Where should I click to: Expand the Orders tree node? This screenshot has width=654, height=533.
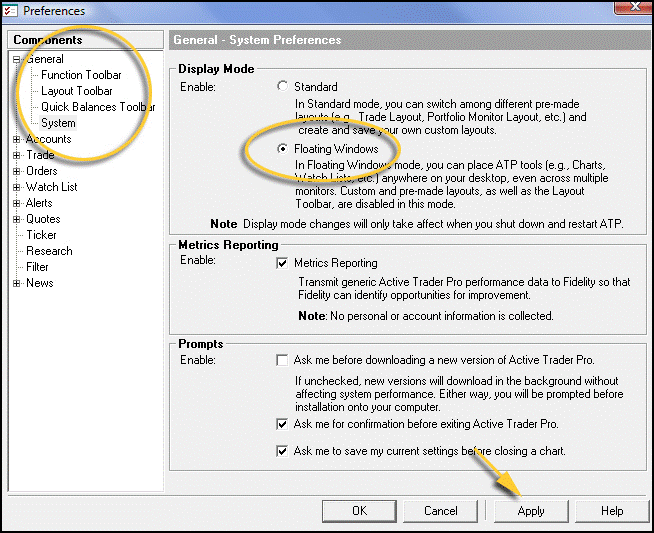click(x=17, y=171)
